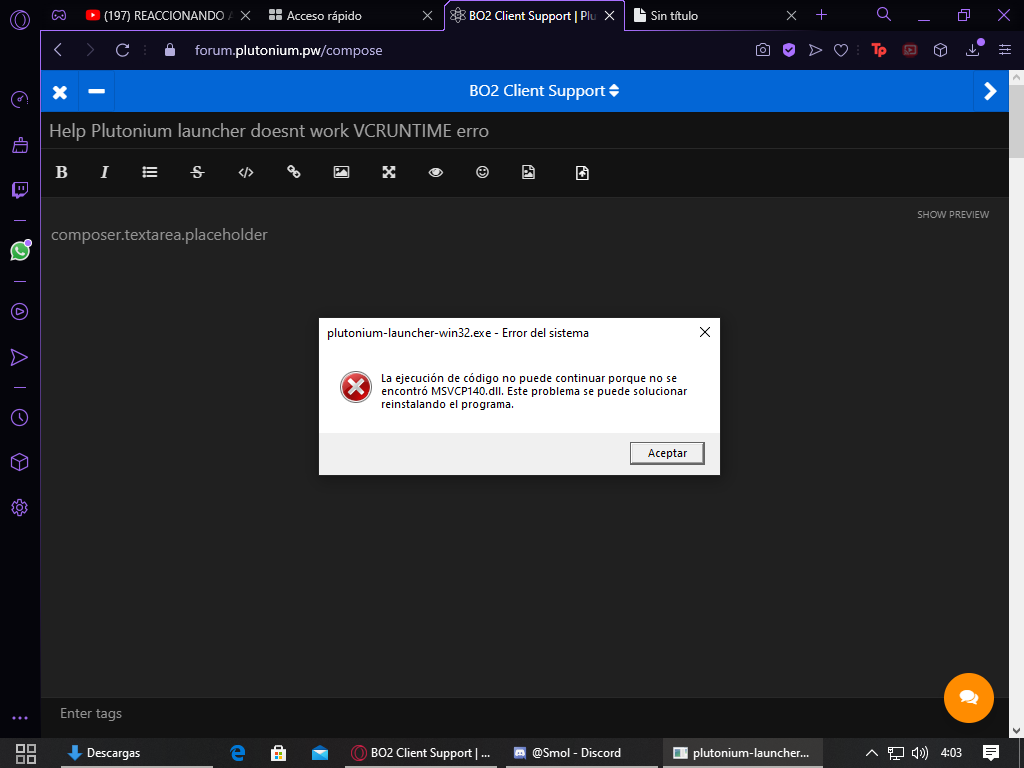Expand the BO2 Client Support category dropdown
This screenshot has width=1024, height=768.
point(543,91)
